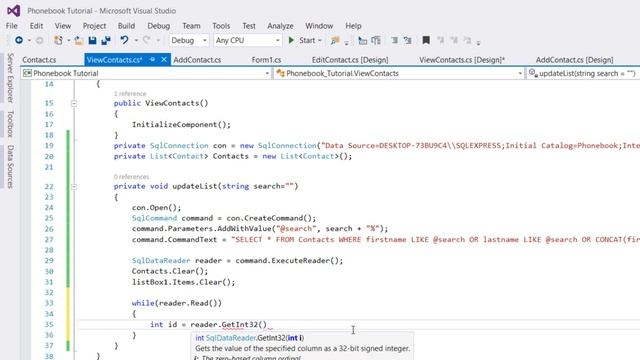The width and height of the screenshot is (640, 360).
Task: Open the Phonebook_Tutorial.ViewContacts class dropdown
Action: click(399, 73)
